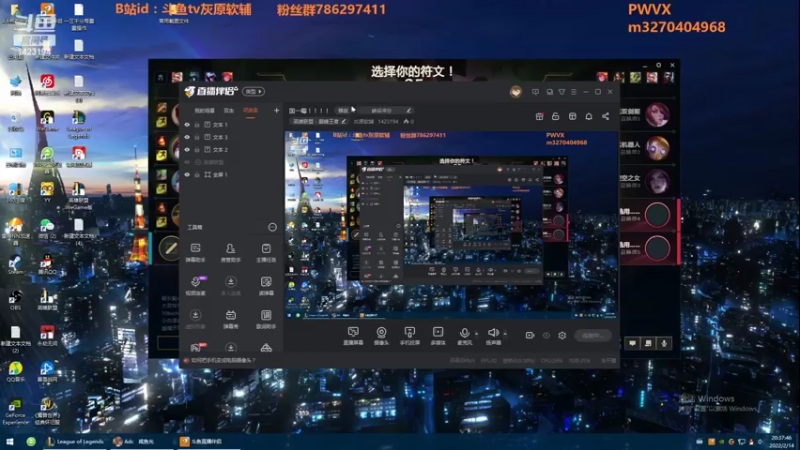800x450 pixels.
Task: Select the 全屏 1 source row
Action: click(x=232, y=174)
